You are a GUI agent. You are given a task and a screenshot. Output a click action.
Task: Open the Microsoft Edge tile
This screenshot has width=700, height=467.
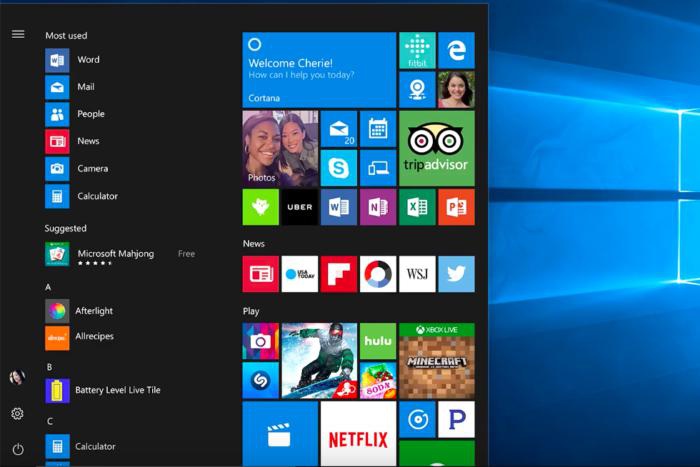click(x=456, y=50)
